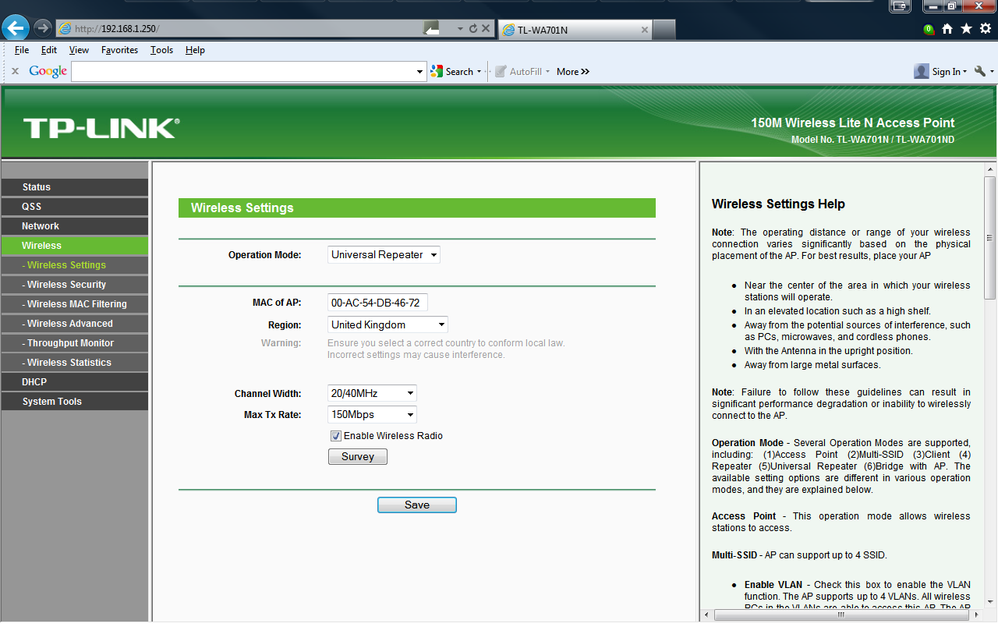Click the browser forward arrow button

(x=42, y=28)
